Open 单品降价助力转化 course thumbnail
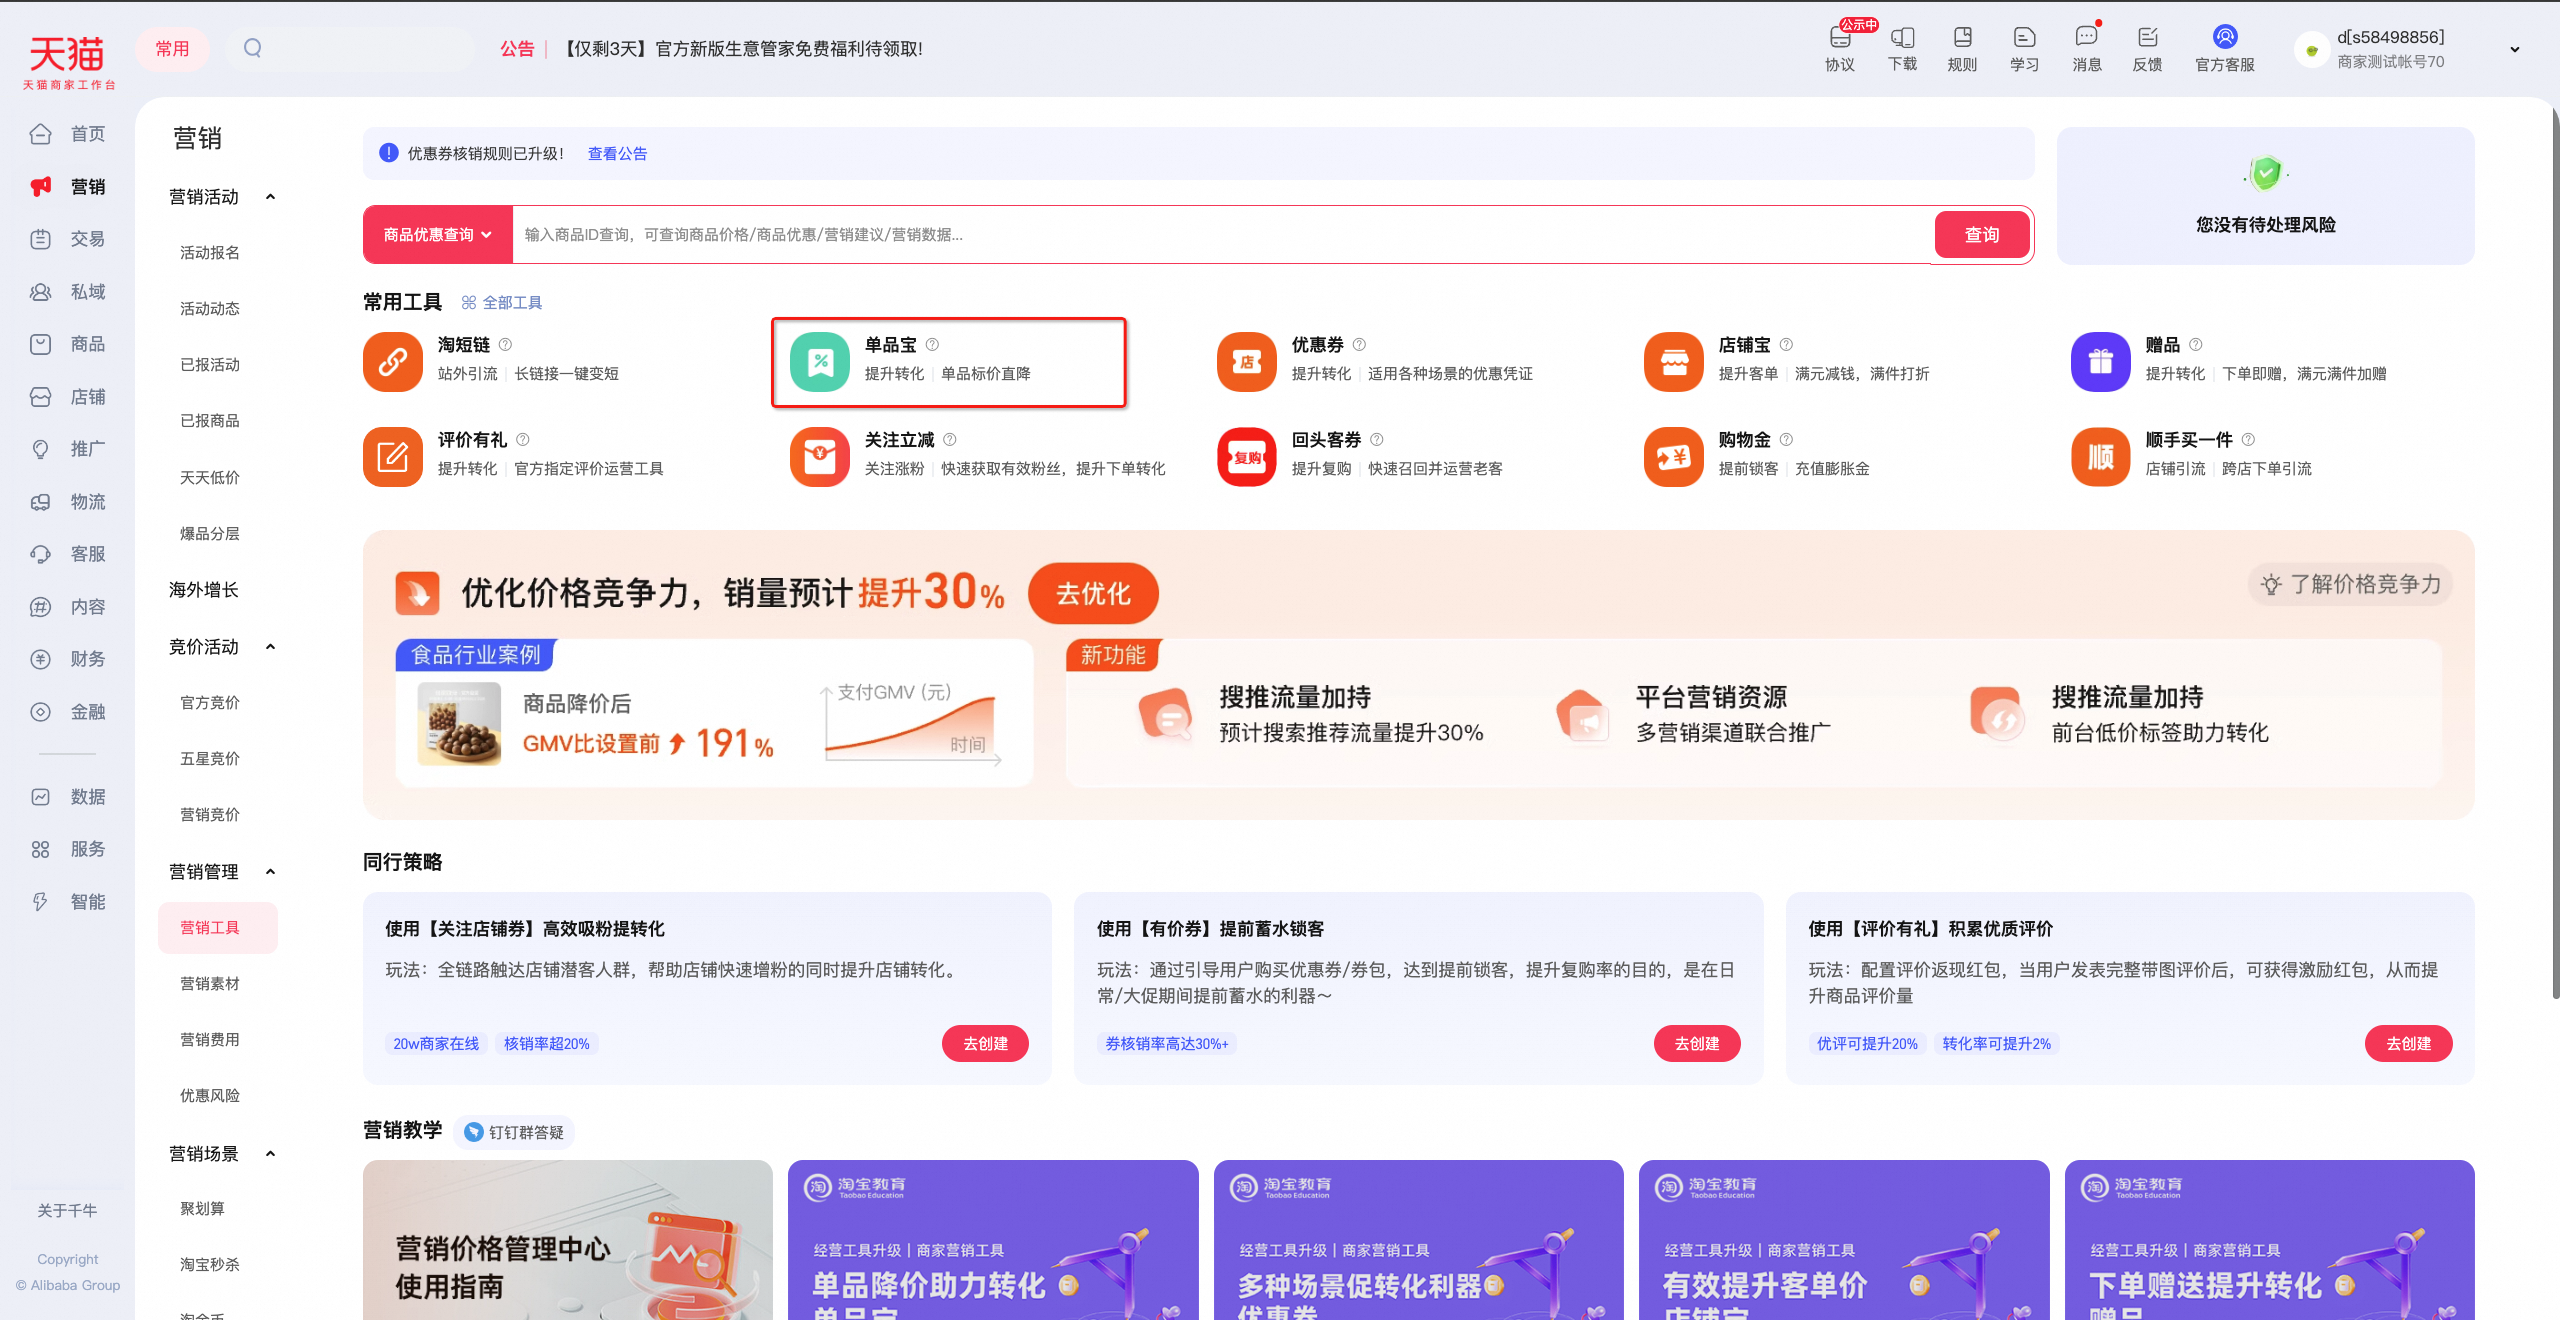This screenshot has width=2560, height=1320. [x=993, y=1240]
